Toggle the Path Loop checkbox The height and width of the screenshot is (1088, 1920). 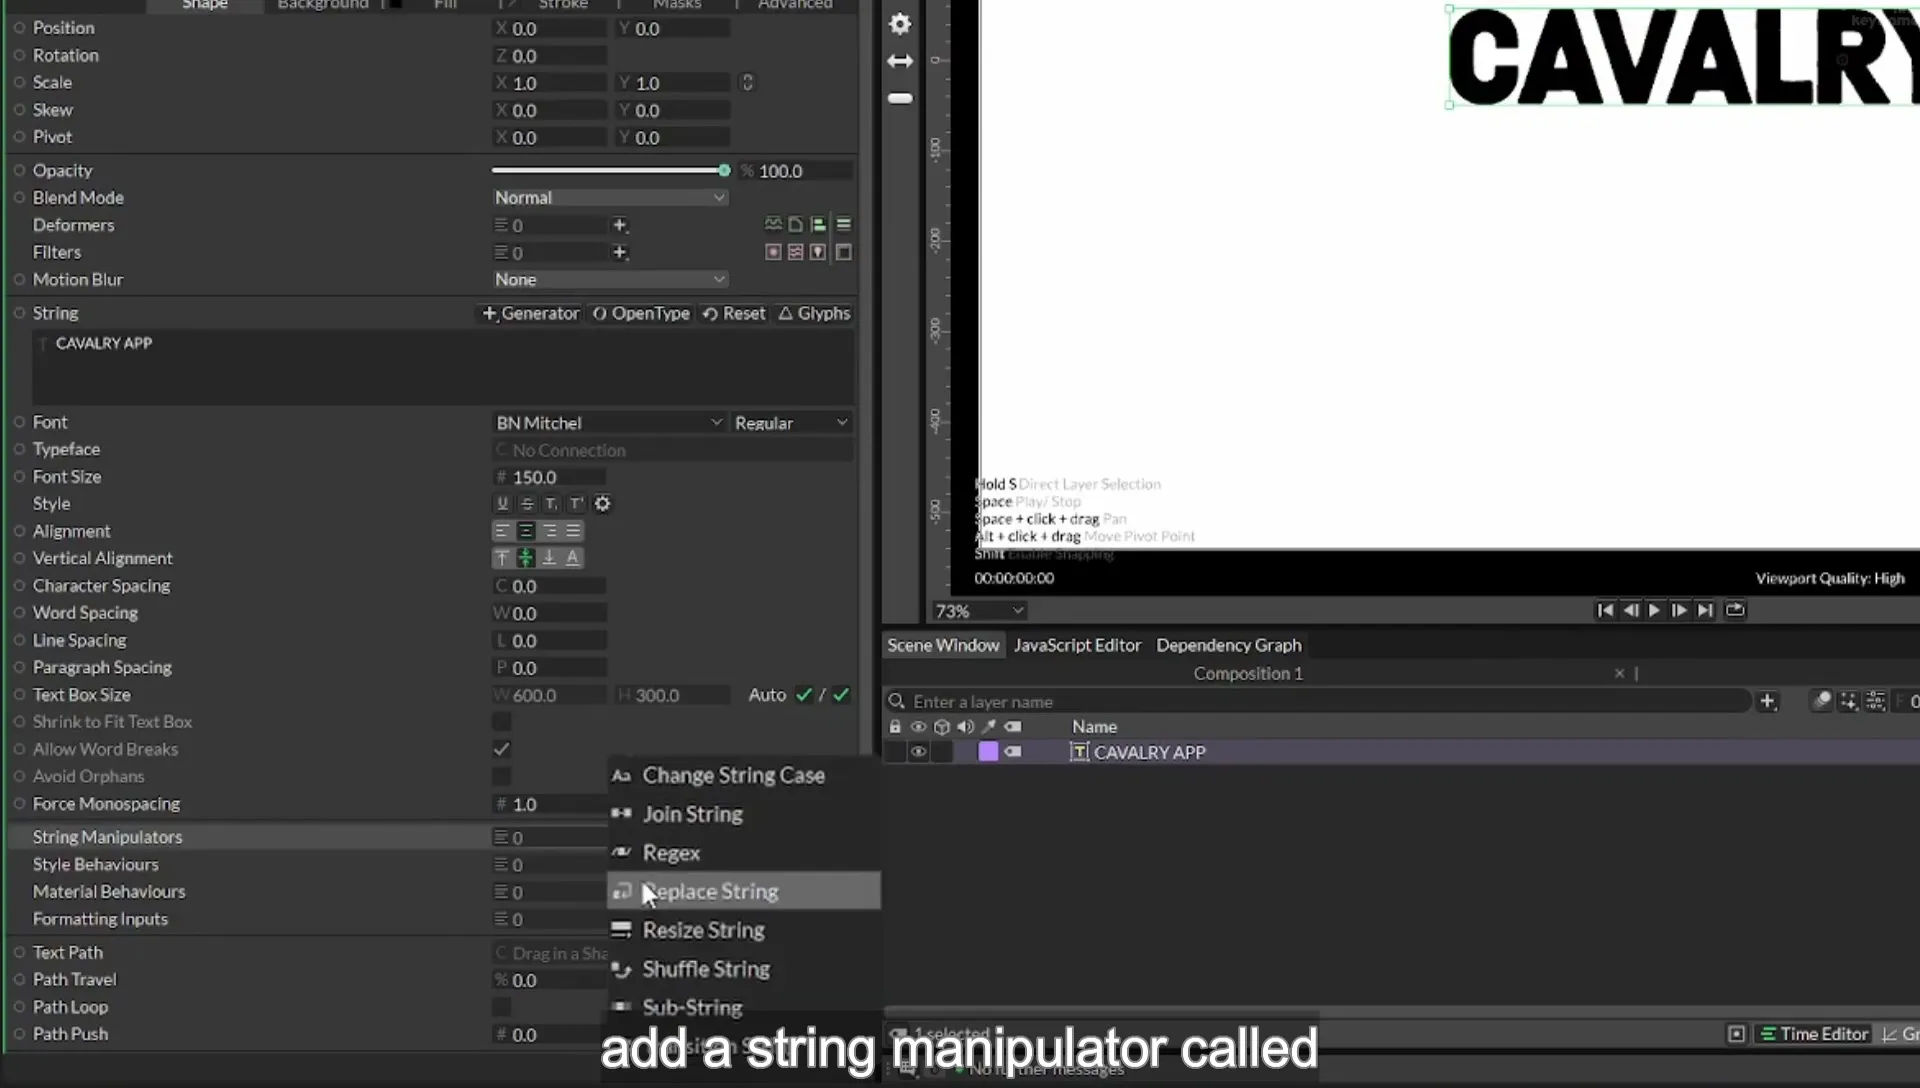pyautogui.click(x=502, y=1007)
